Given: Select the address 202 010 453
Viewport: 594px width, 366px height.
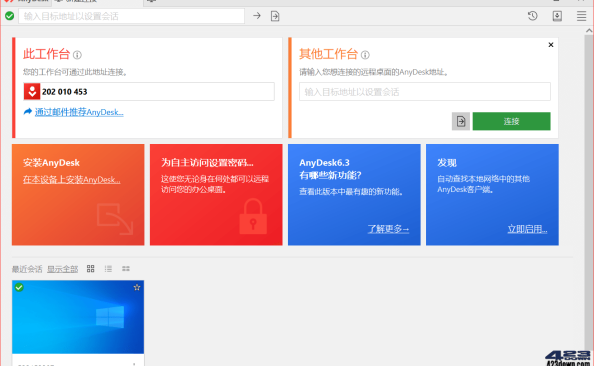Looking at the screenshot, I should coord(65,92).
